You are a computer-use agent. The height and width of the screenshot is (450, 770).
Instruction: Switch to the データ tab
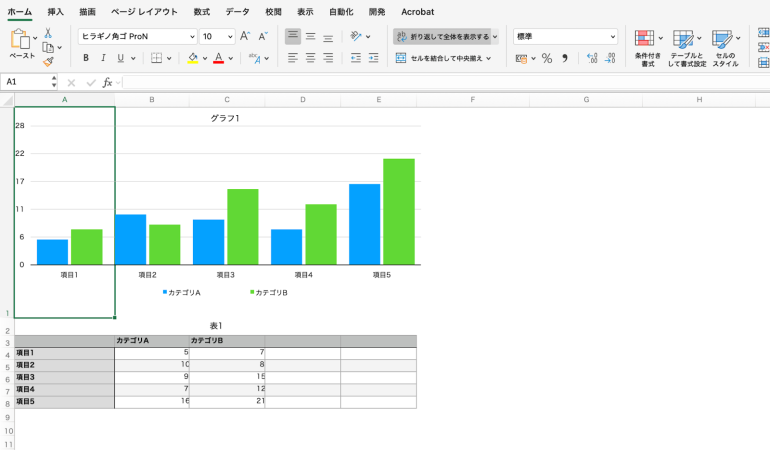[x=237, y=12]
